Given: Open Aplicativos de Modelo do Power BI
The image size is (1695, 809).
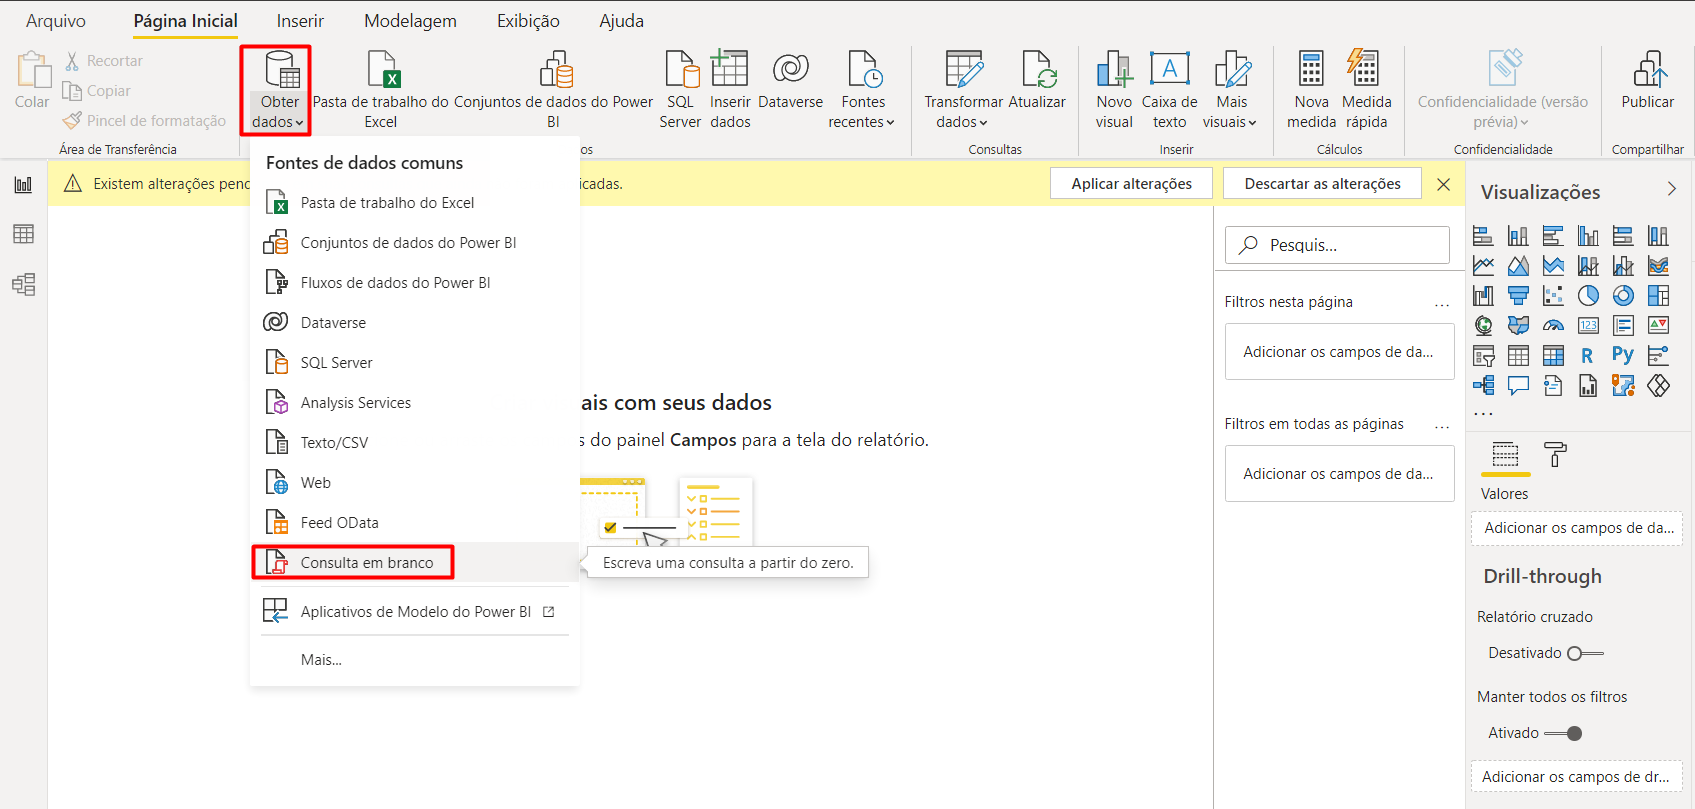Looking at the screenshot, I should point(415,612).
